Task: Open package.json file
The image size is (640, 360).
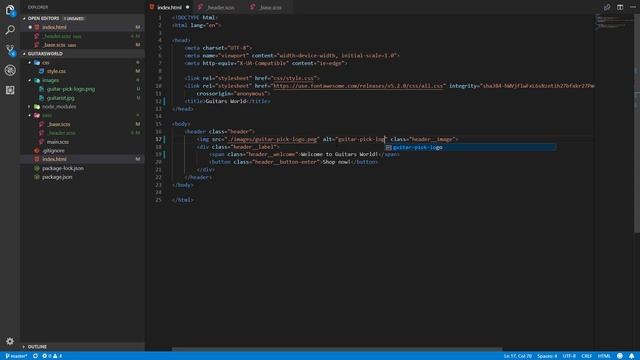Action: click(x=57, y=177)
